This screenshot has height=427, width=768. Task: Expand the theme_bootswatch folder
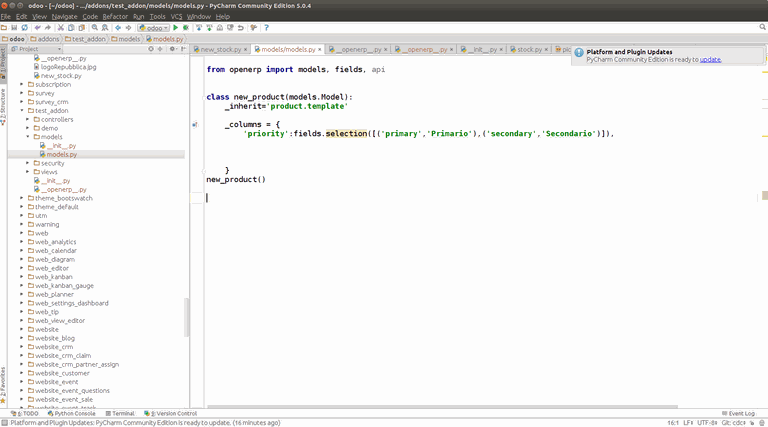click(22, 198)
